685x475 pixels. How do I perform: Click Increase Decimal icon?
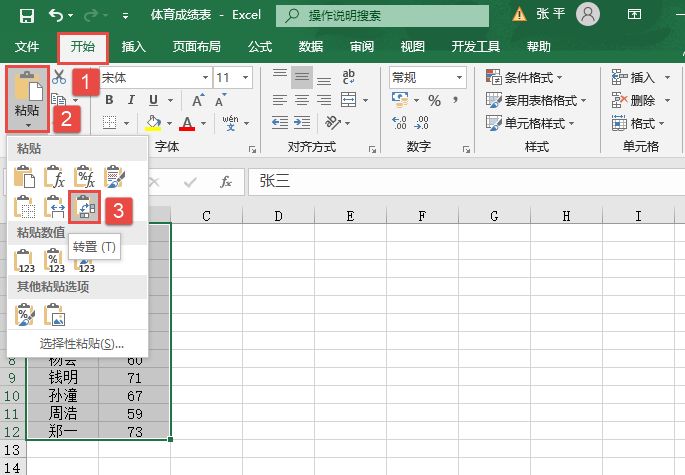click(399, 123)
